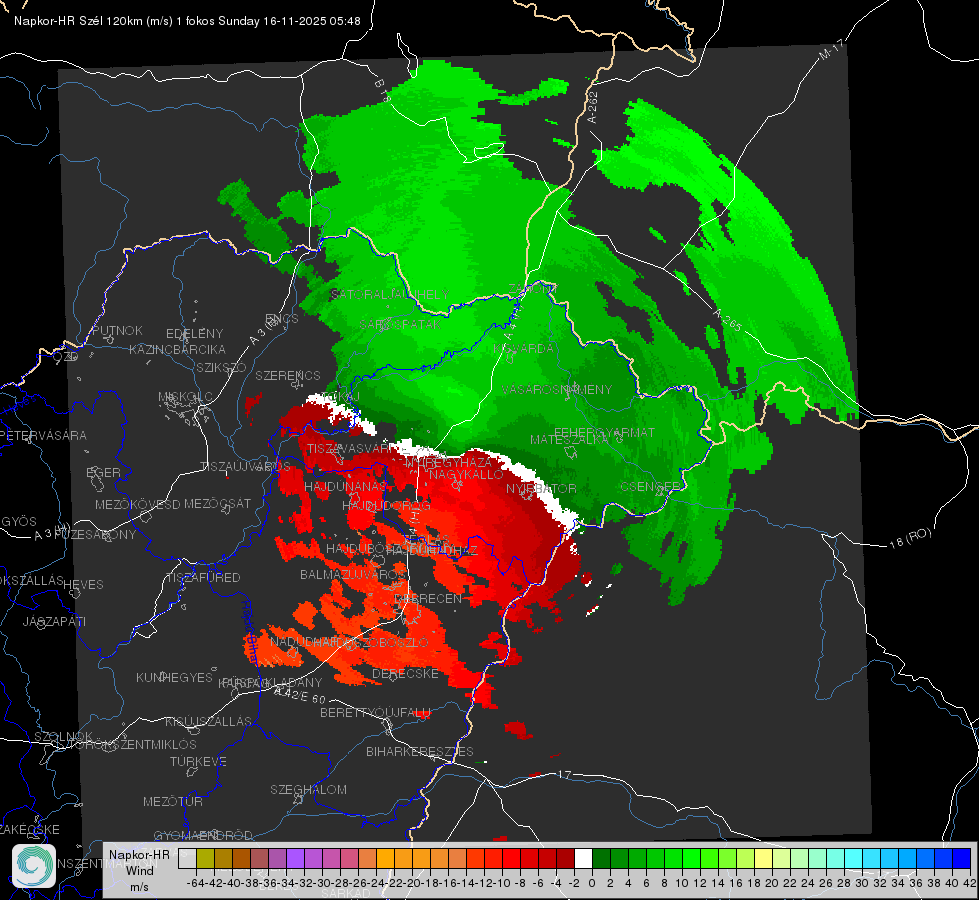This screenshot has height=900, width=979.
Task: Click the MISKOLC city label
Action: point(185,397)
